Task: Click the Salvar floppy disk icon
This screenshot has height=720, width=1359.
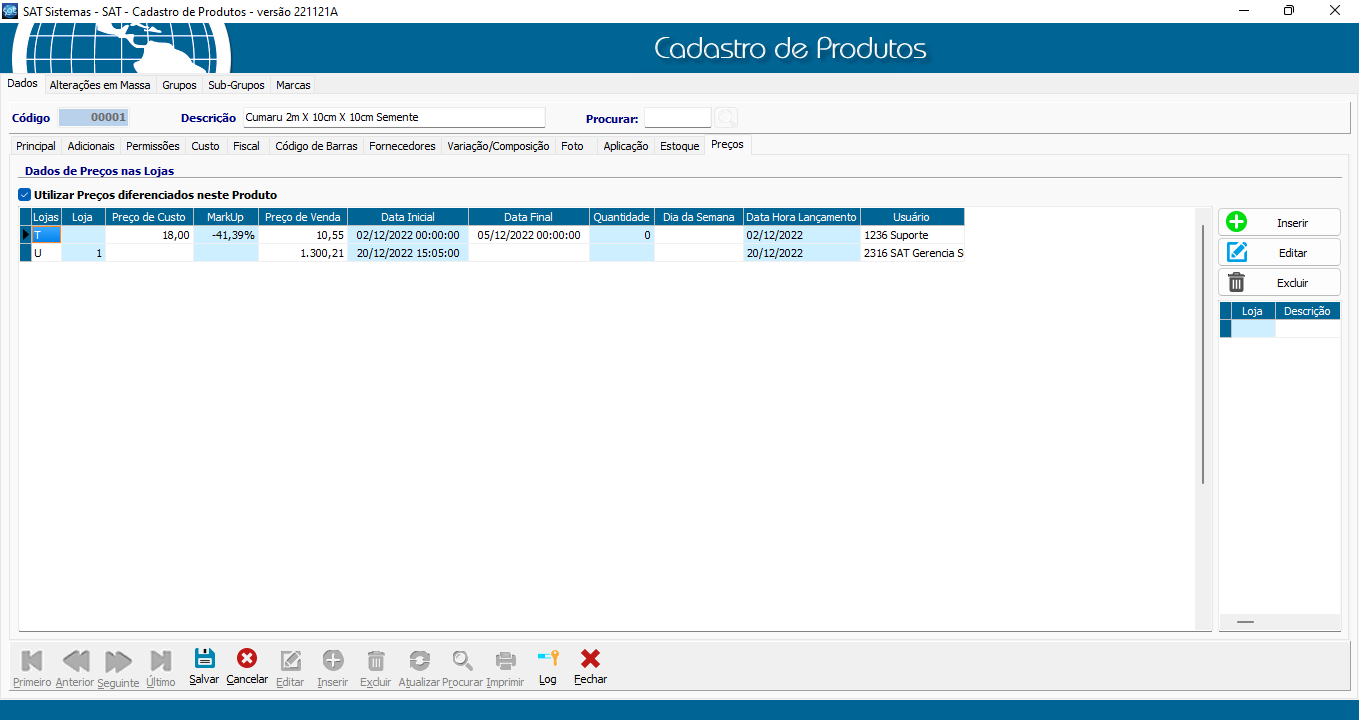Action: (x=204, y=659)
